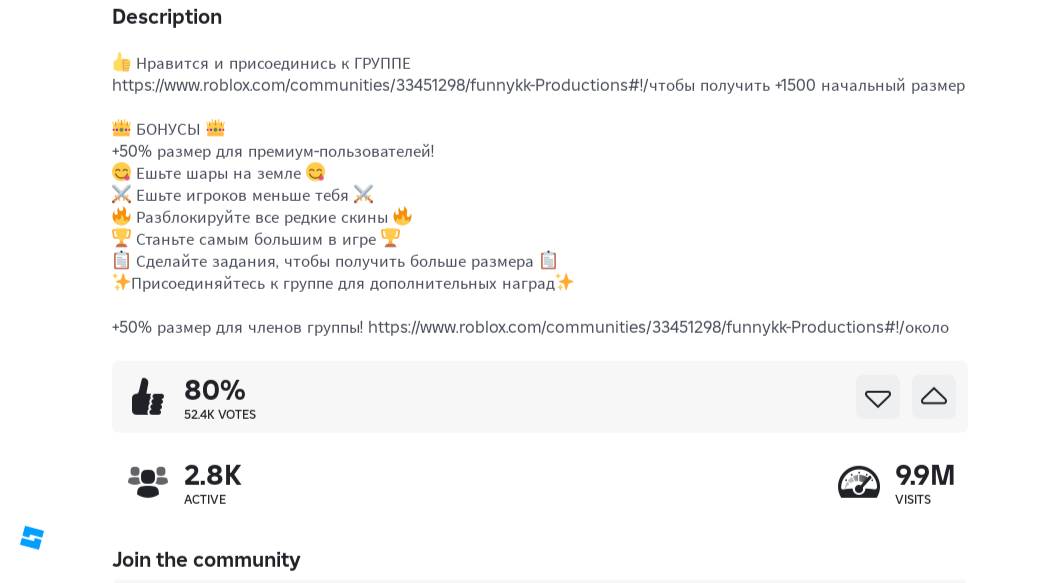Click the trophy emoji before Станьте
Image resolution: width=1037 pixels, height=583 pixels.
point(121,239)
